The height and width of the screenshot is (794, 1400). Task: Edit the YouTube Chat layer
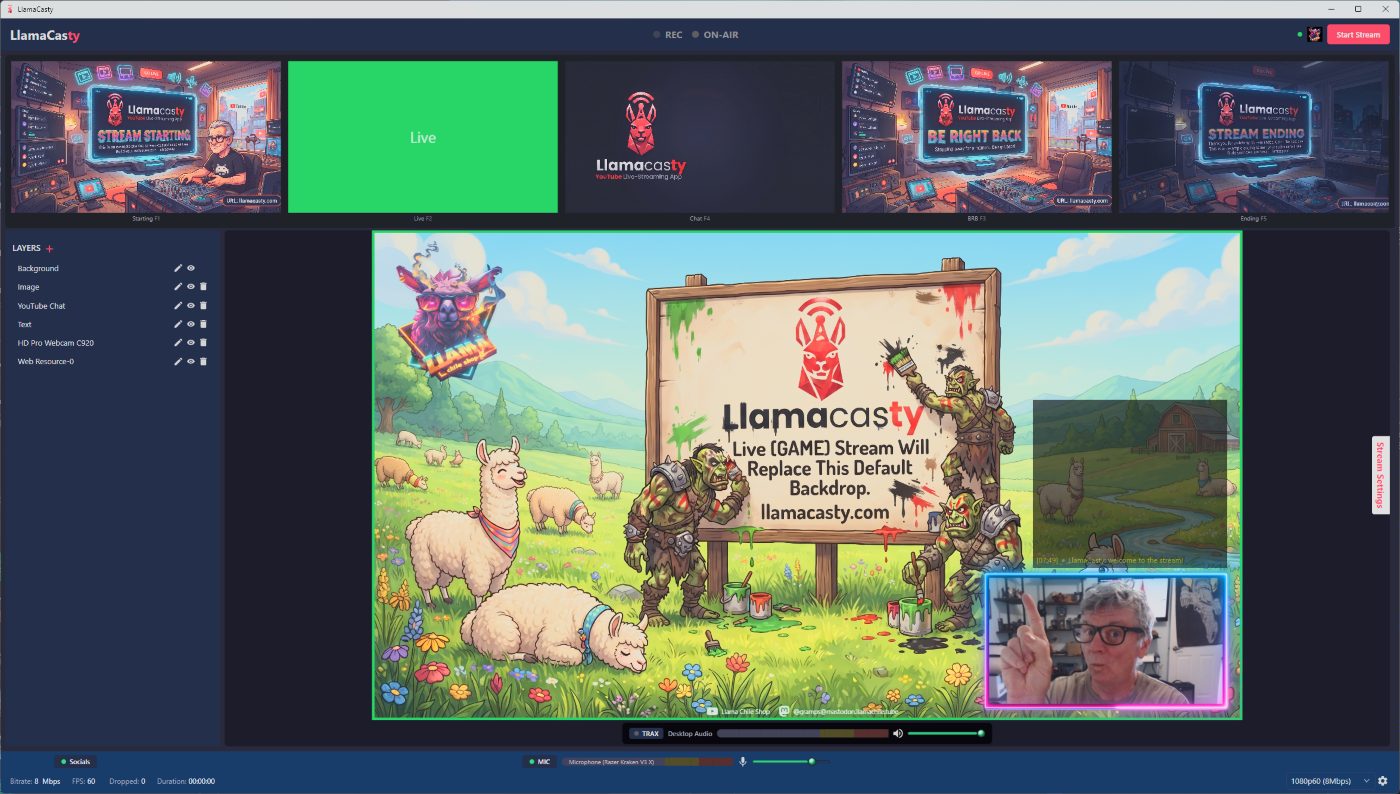tap(178, 306)
